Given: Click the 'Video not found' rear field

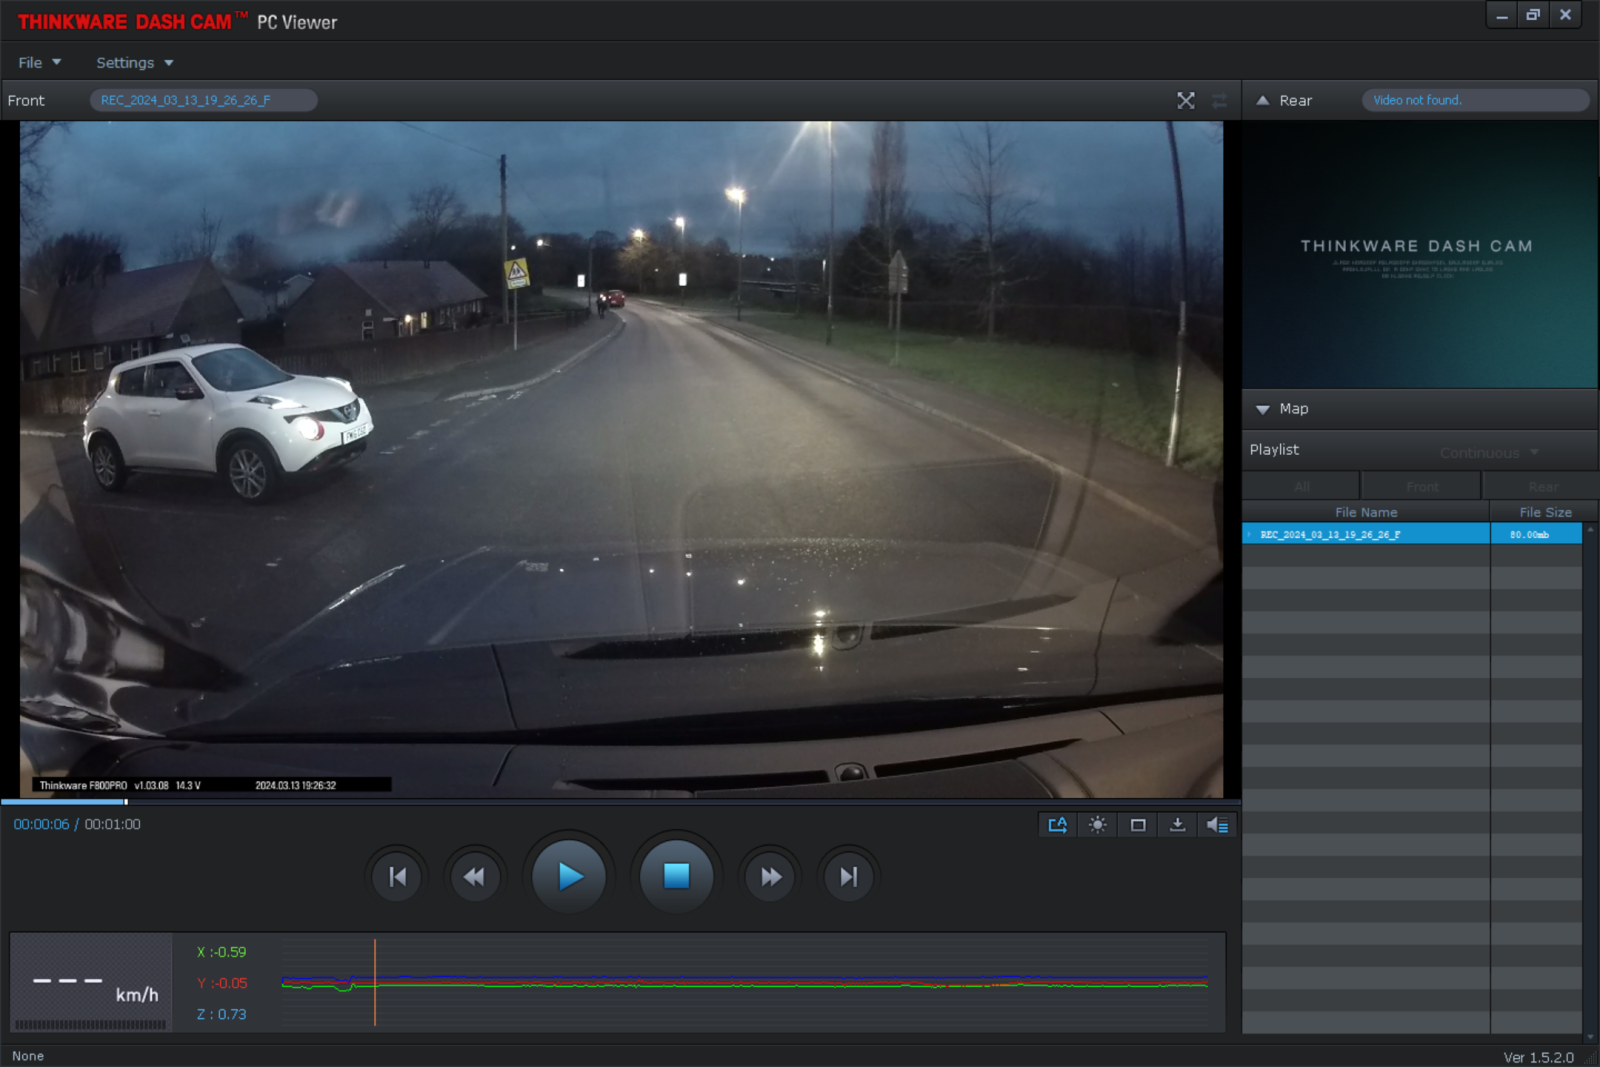Looking at the screenshot, I should point(1475,100).
